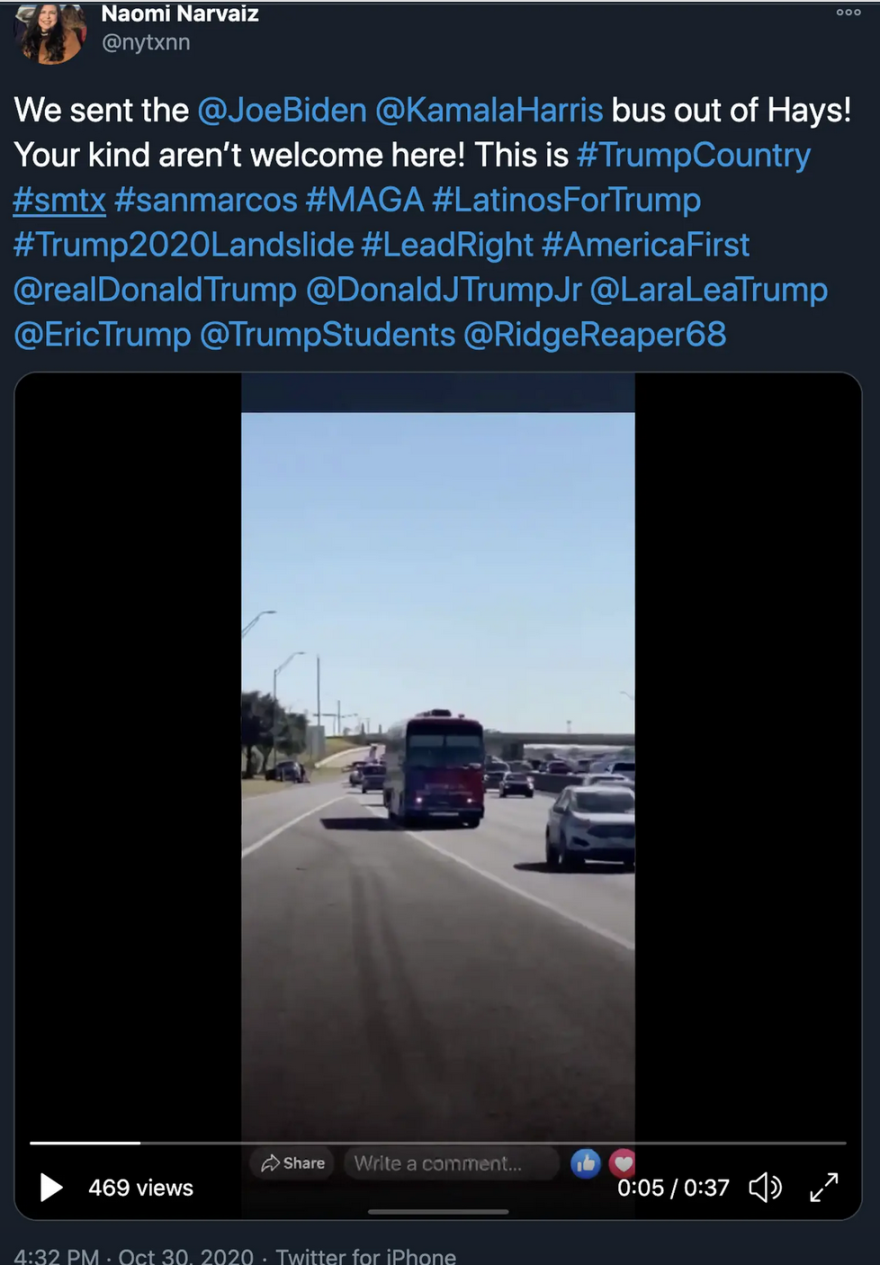The height and width of the screenshot is (1265, 880).
Task: Click the Write a comment field
Action: 452,1163
